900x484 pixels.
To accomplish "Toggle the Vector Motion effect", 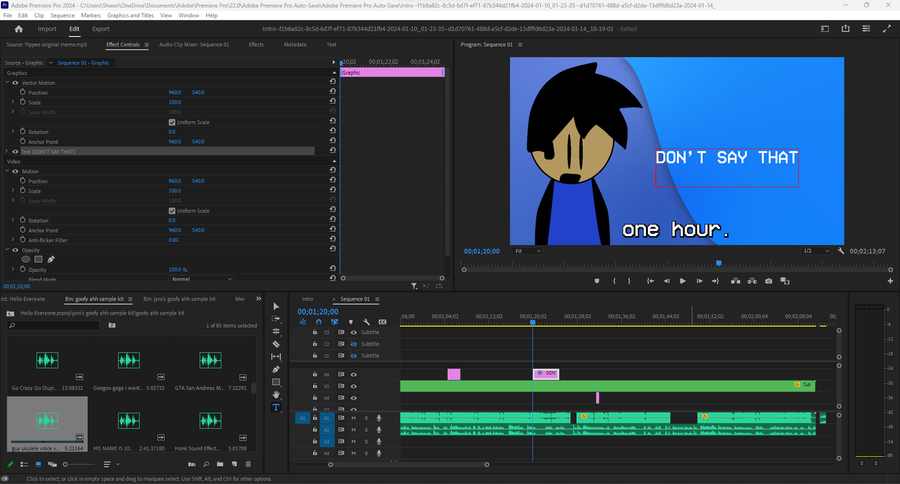I will 15,83.
